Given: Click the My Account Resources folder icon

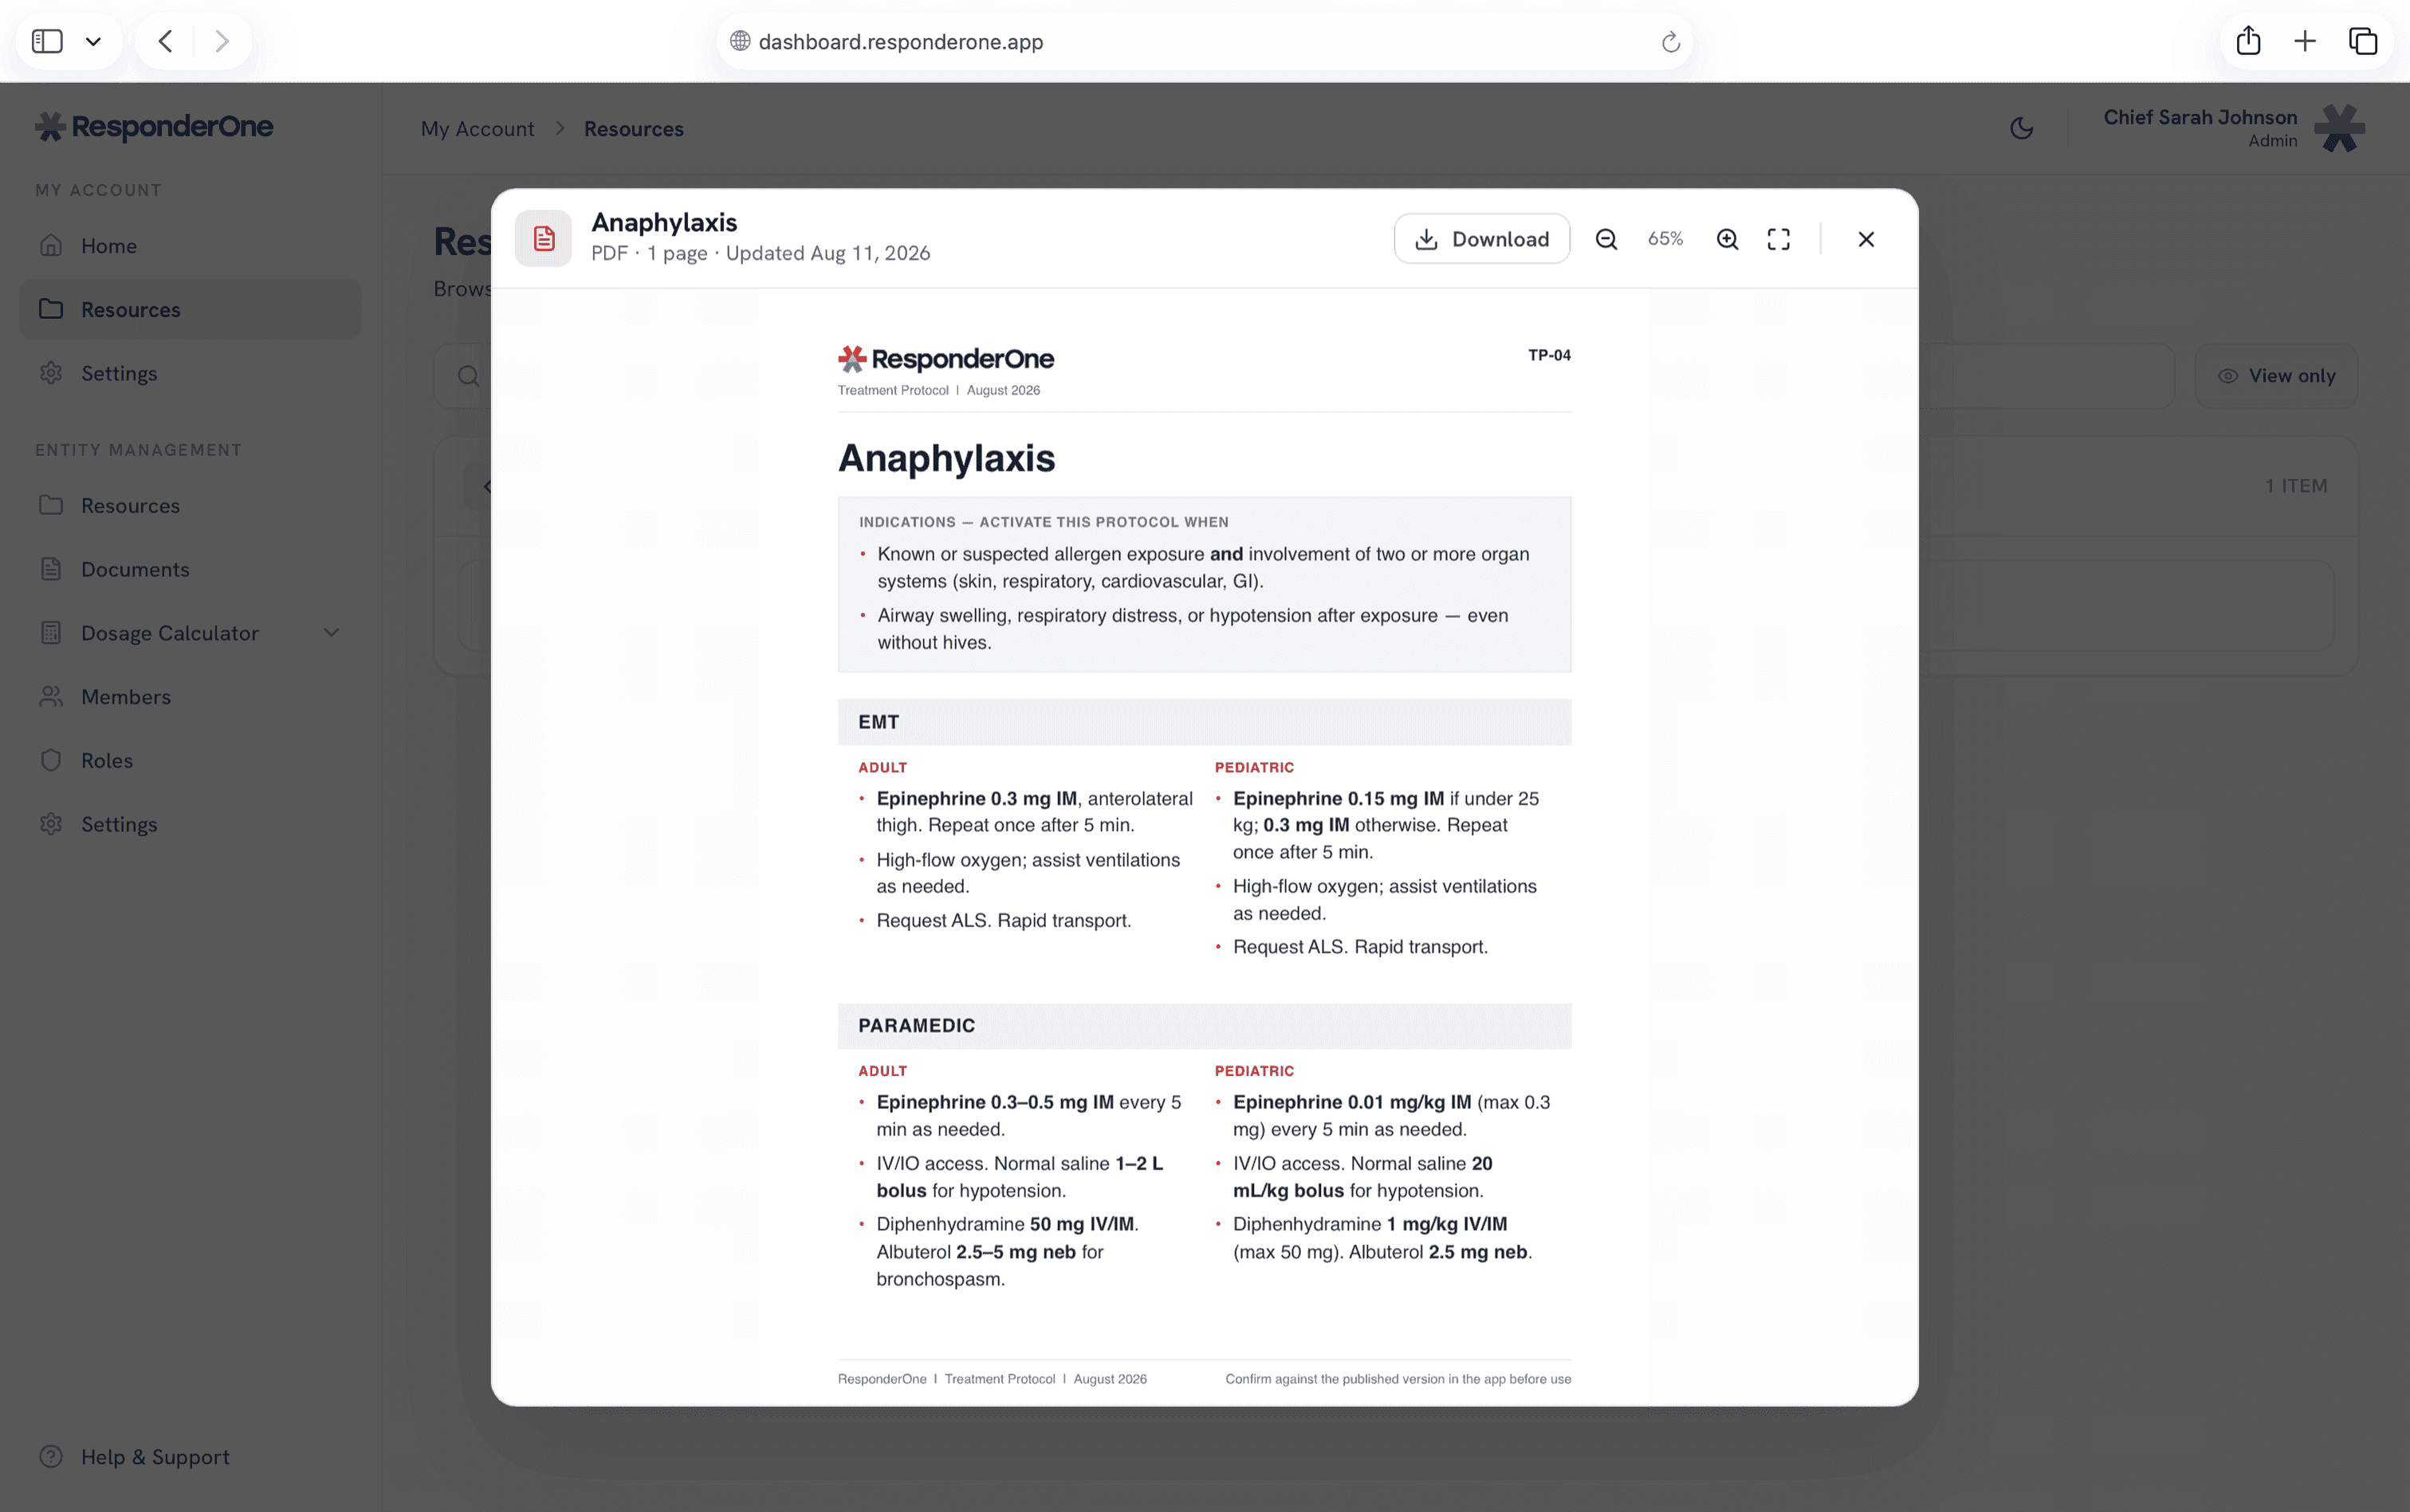Looking at the screenshot, I should [x=51, y=309].
